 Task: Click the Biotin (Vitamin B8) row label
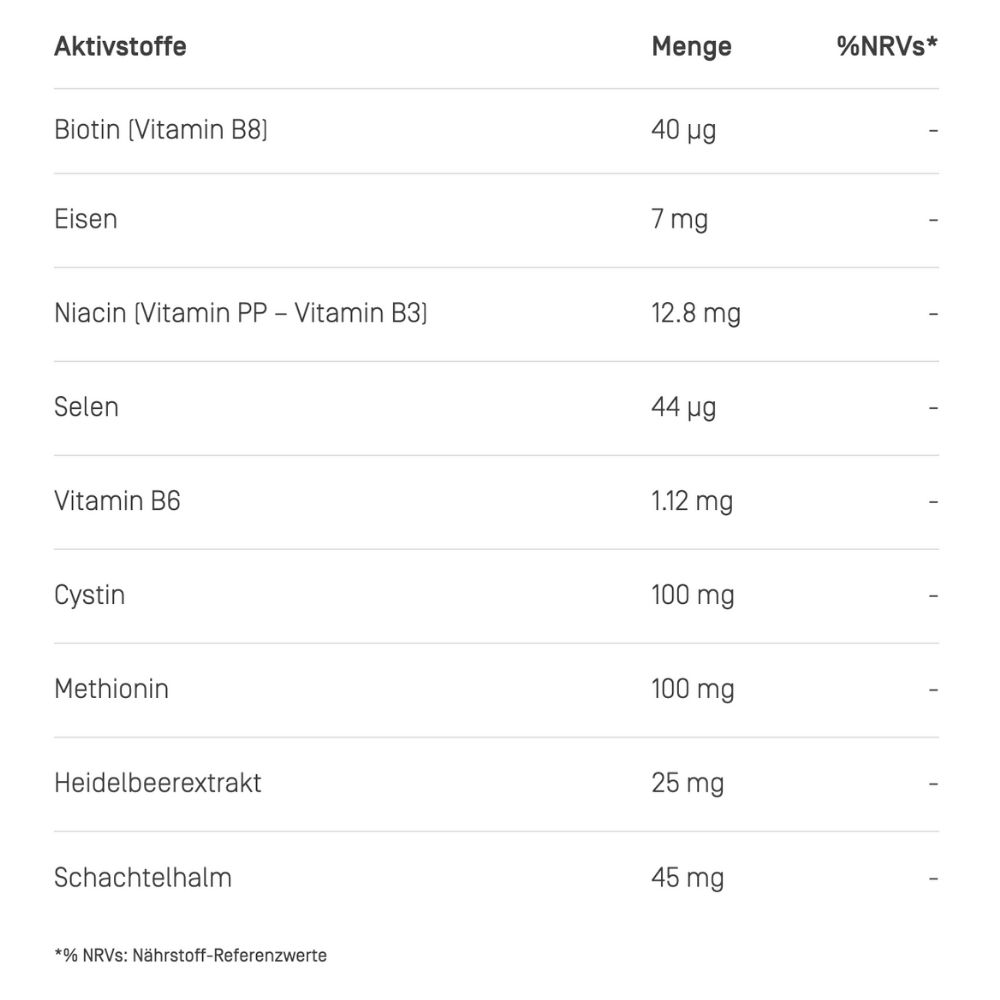(x=161, y=130)
